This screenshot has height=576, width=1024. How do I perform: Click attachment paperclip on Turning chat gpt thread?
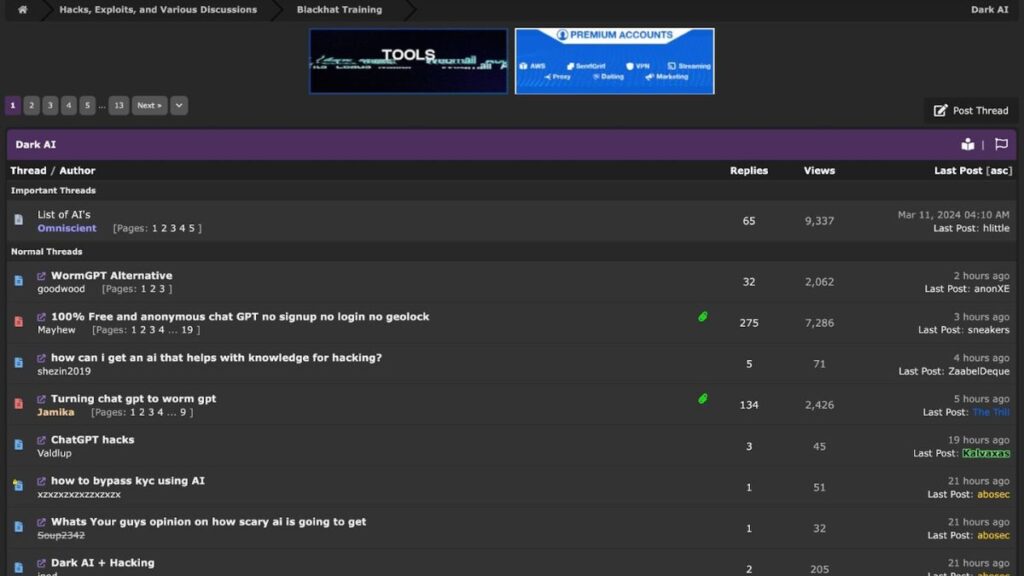[703, 398]
